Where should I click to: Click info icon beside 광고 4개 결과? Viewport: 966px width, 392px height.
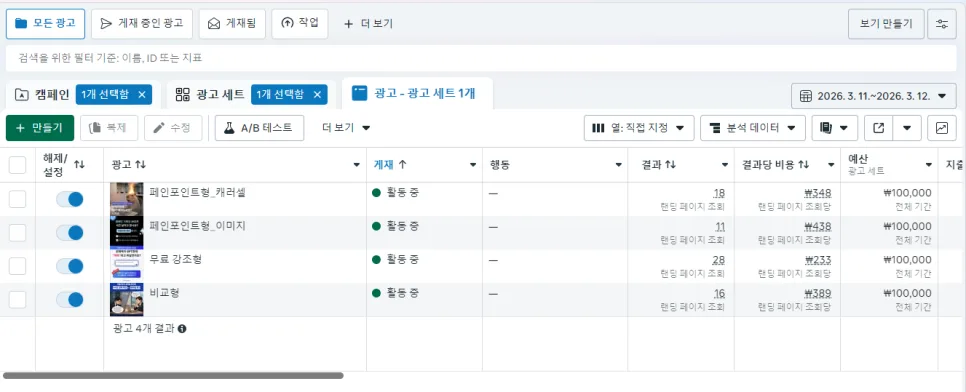click(x=182, y=329)
